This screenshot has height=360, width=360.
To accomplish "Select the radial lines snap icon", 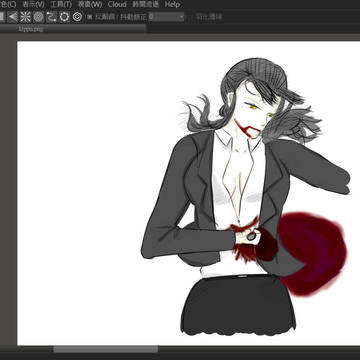I will [x=26, y=17].
